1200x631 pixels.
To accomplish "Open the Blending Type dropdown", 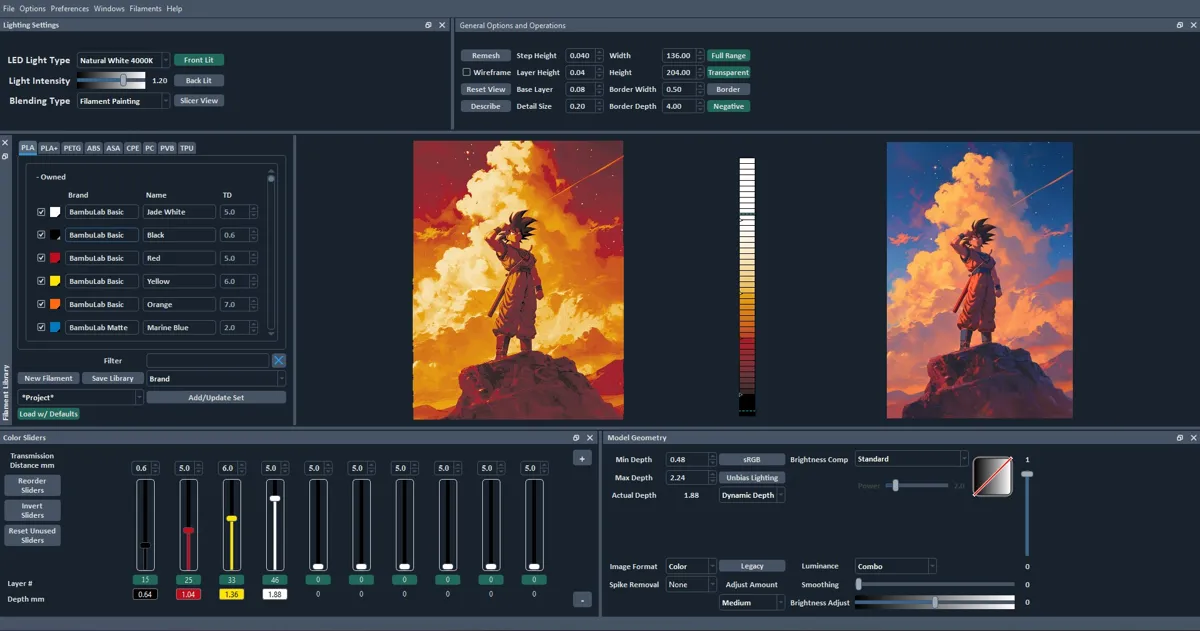I will tap(124, 101).
